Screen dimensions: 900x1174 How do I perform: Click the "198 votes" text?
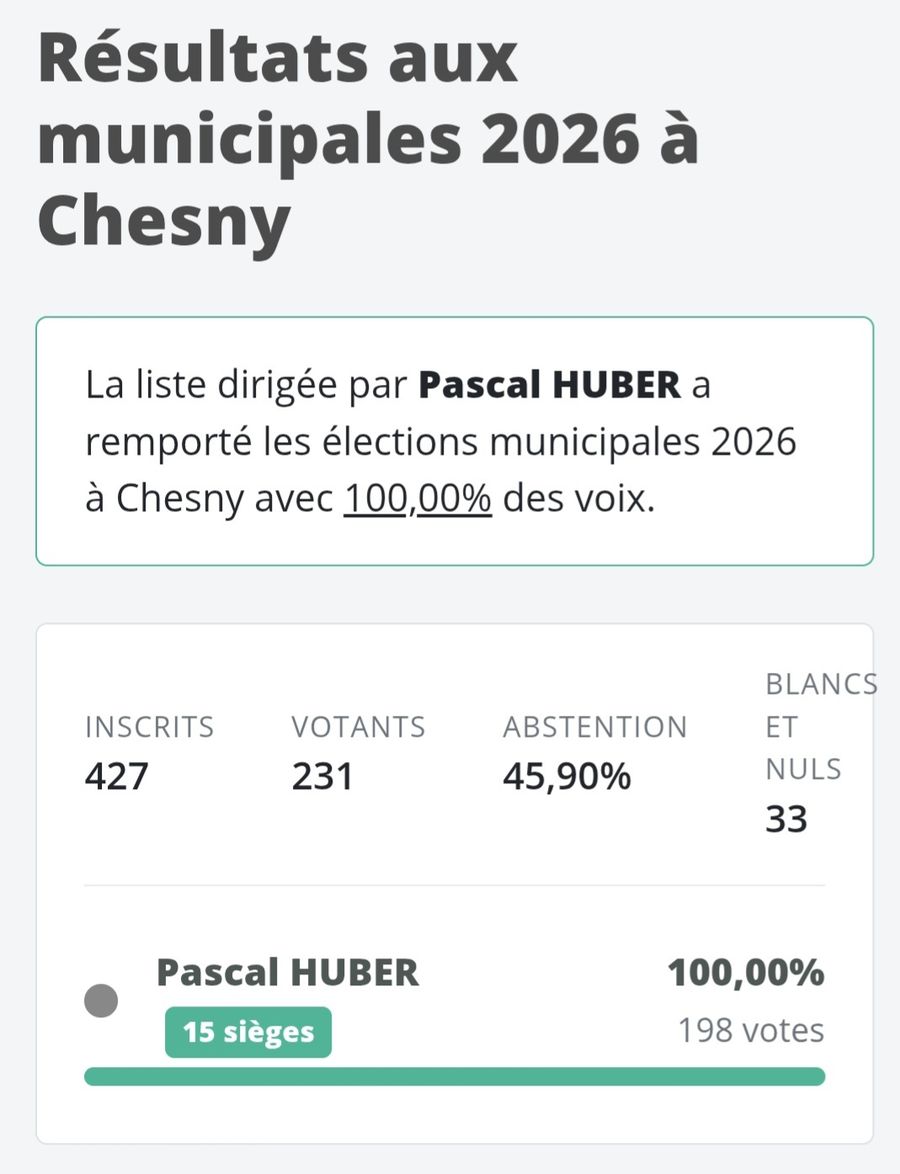(751, 1030)
